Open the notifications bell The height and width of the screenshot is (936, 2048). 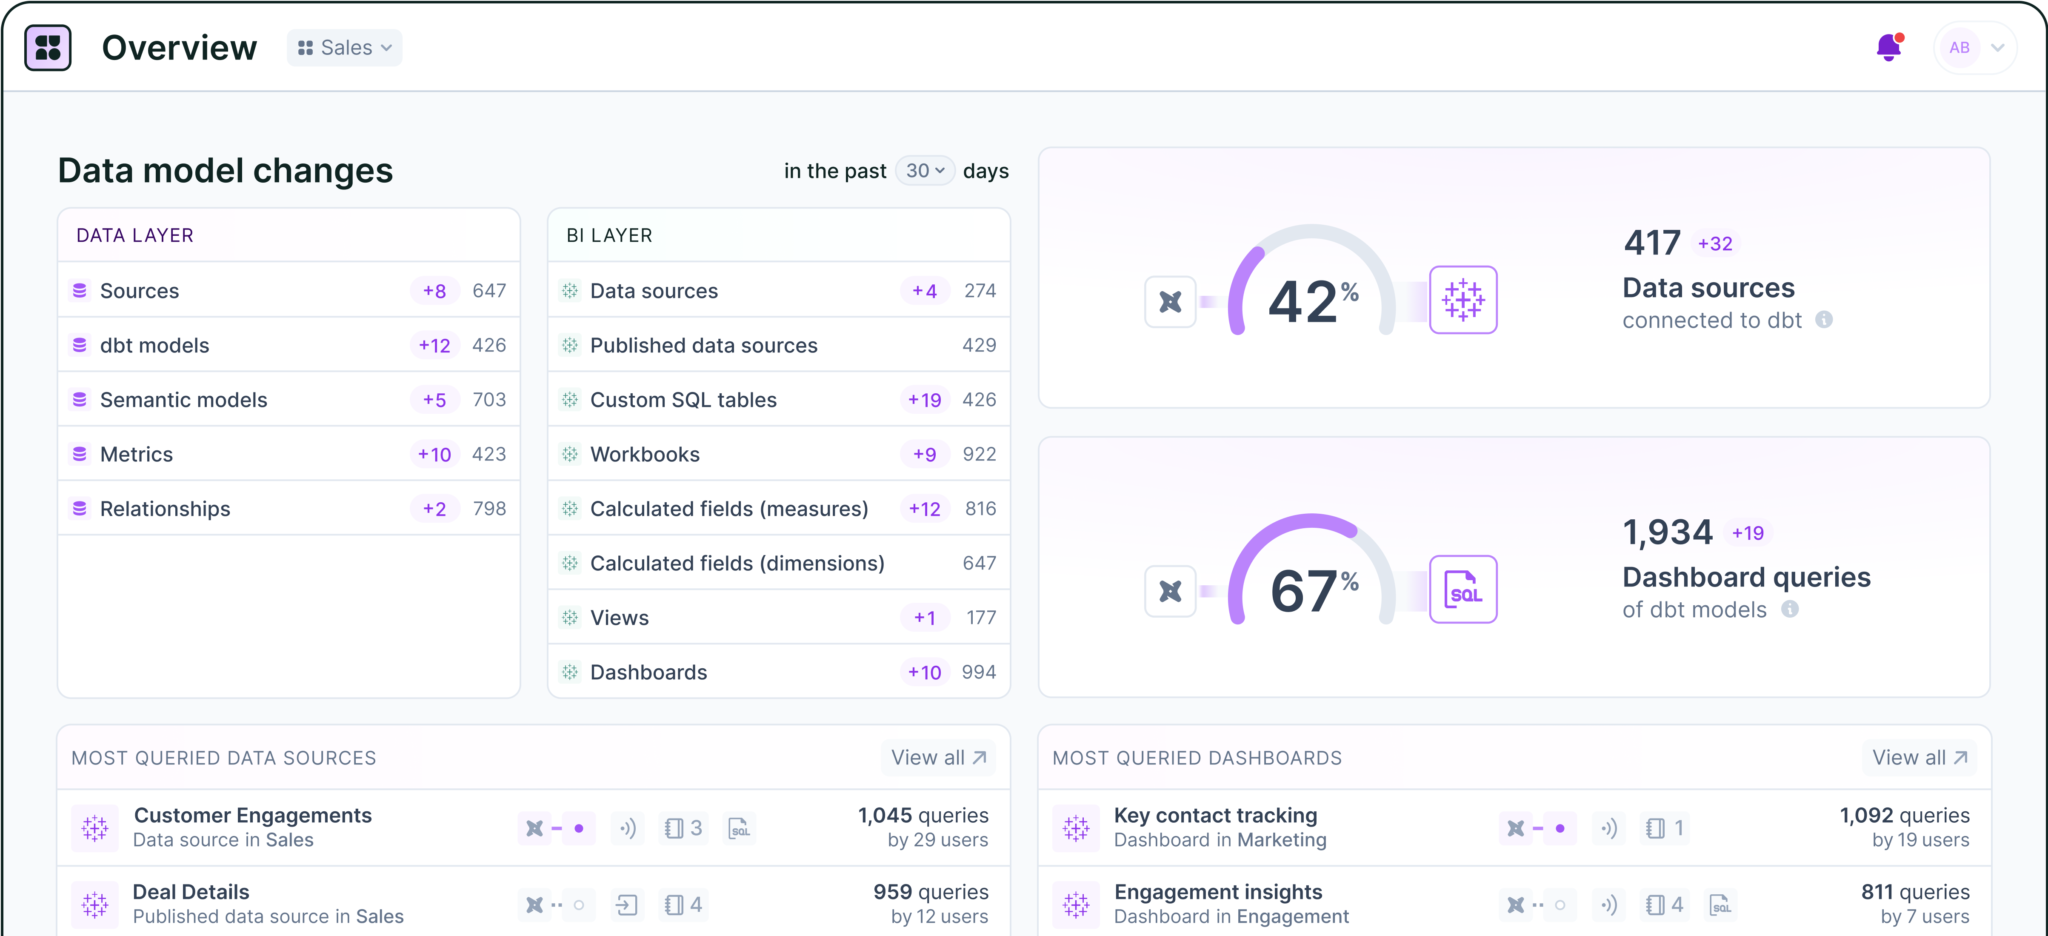pos(1888,47)
